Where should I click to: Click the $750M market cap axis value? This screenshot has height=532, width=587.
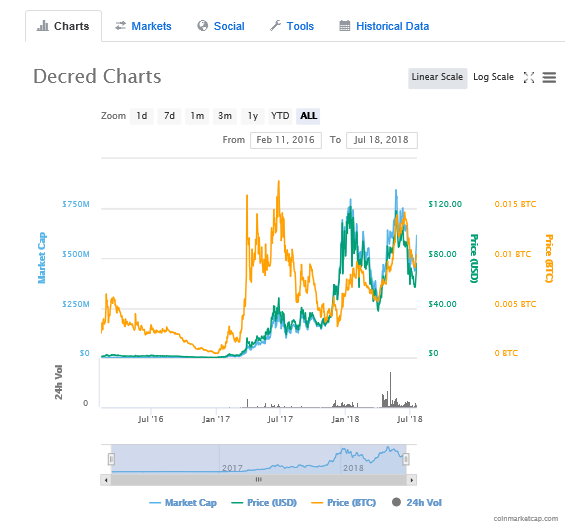[x=76, y=204]
